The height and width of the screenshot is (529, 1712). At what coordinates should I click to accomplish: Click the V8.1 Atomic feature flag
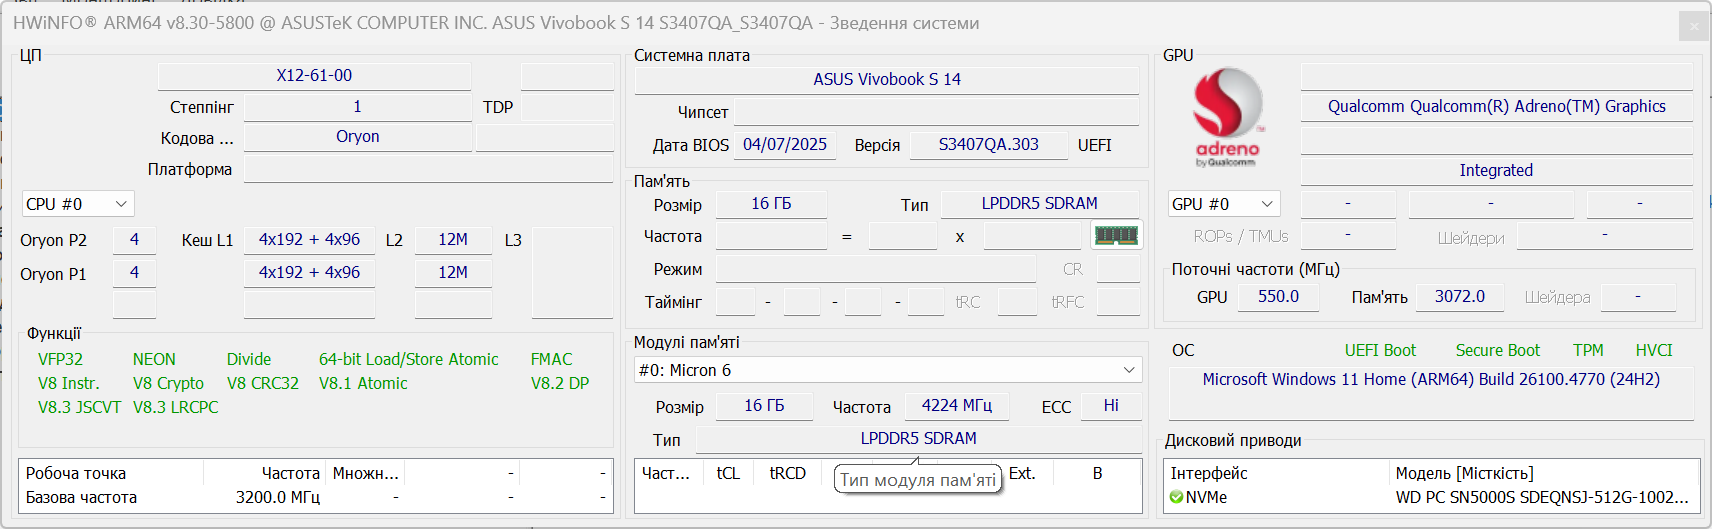tap(363, 383)
